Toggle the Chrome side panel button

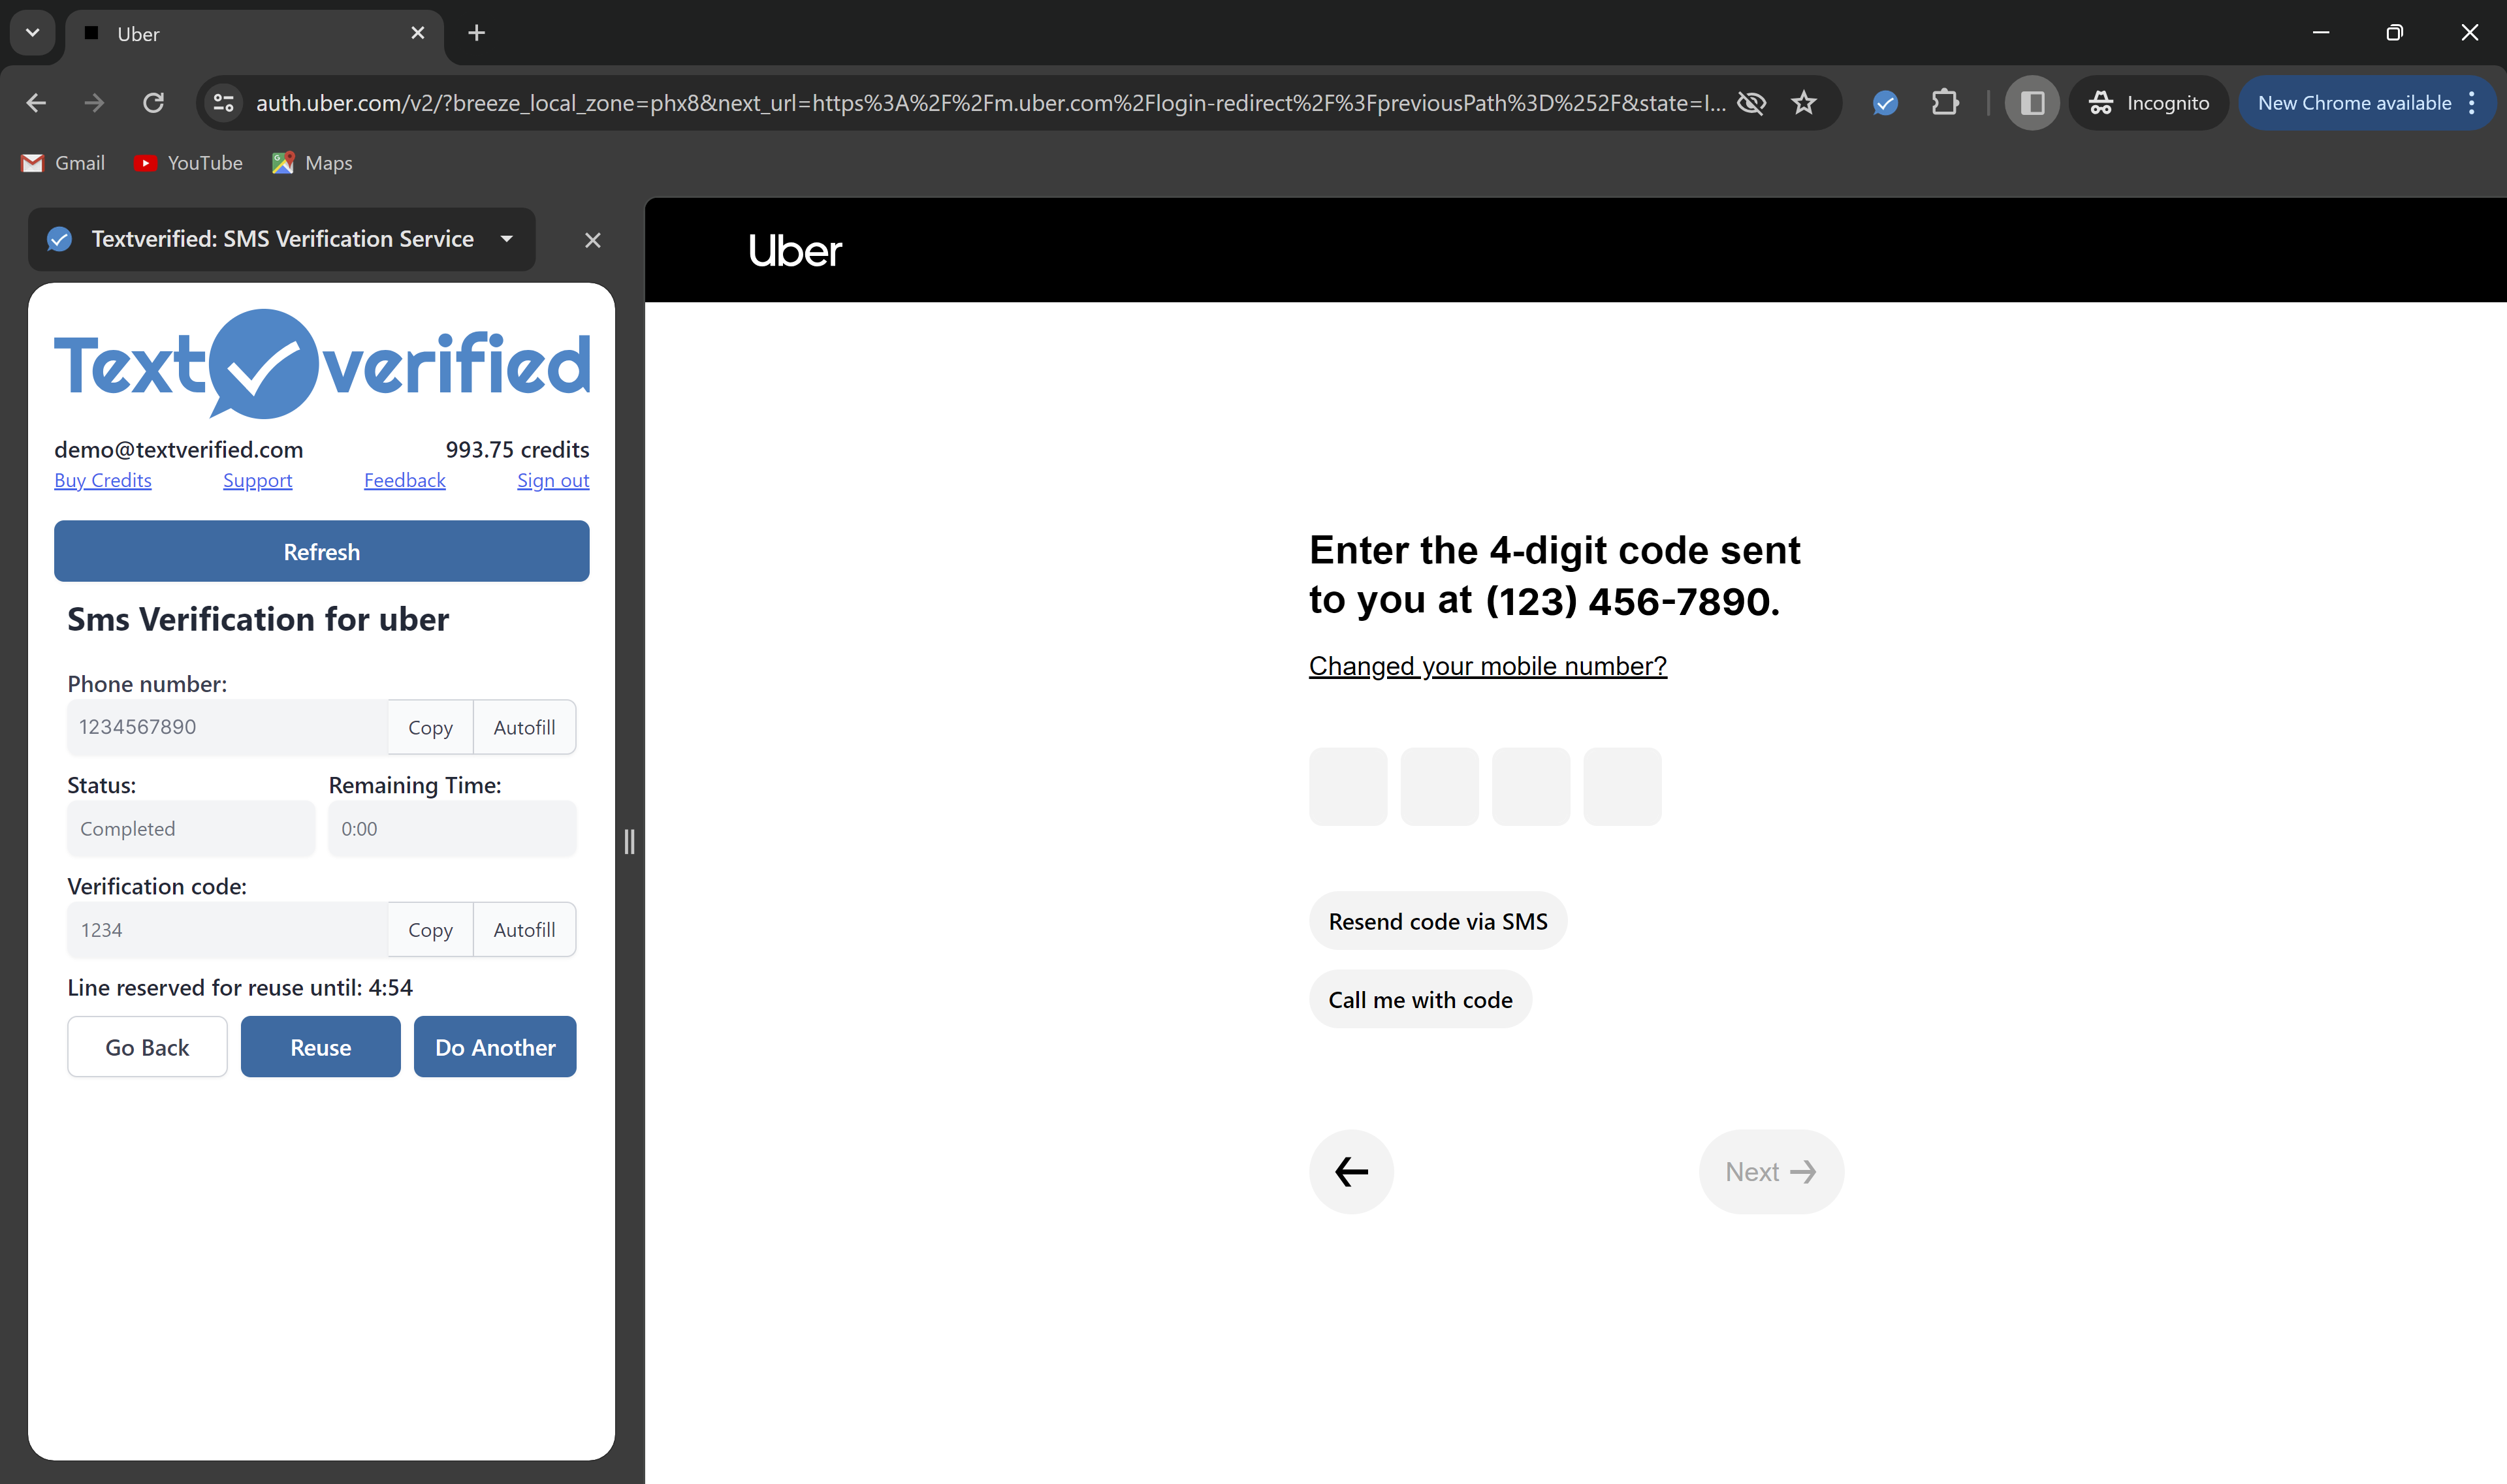(x=2032, y=103)
